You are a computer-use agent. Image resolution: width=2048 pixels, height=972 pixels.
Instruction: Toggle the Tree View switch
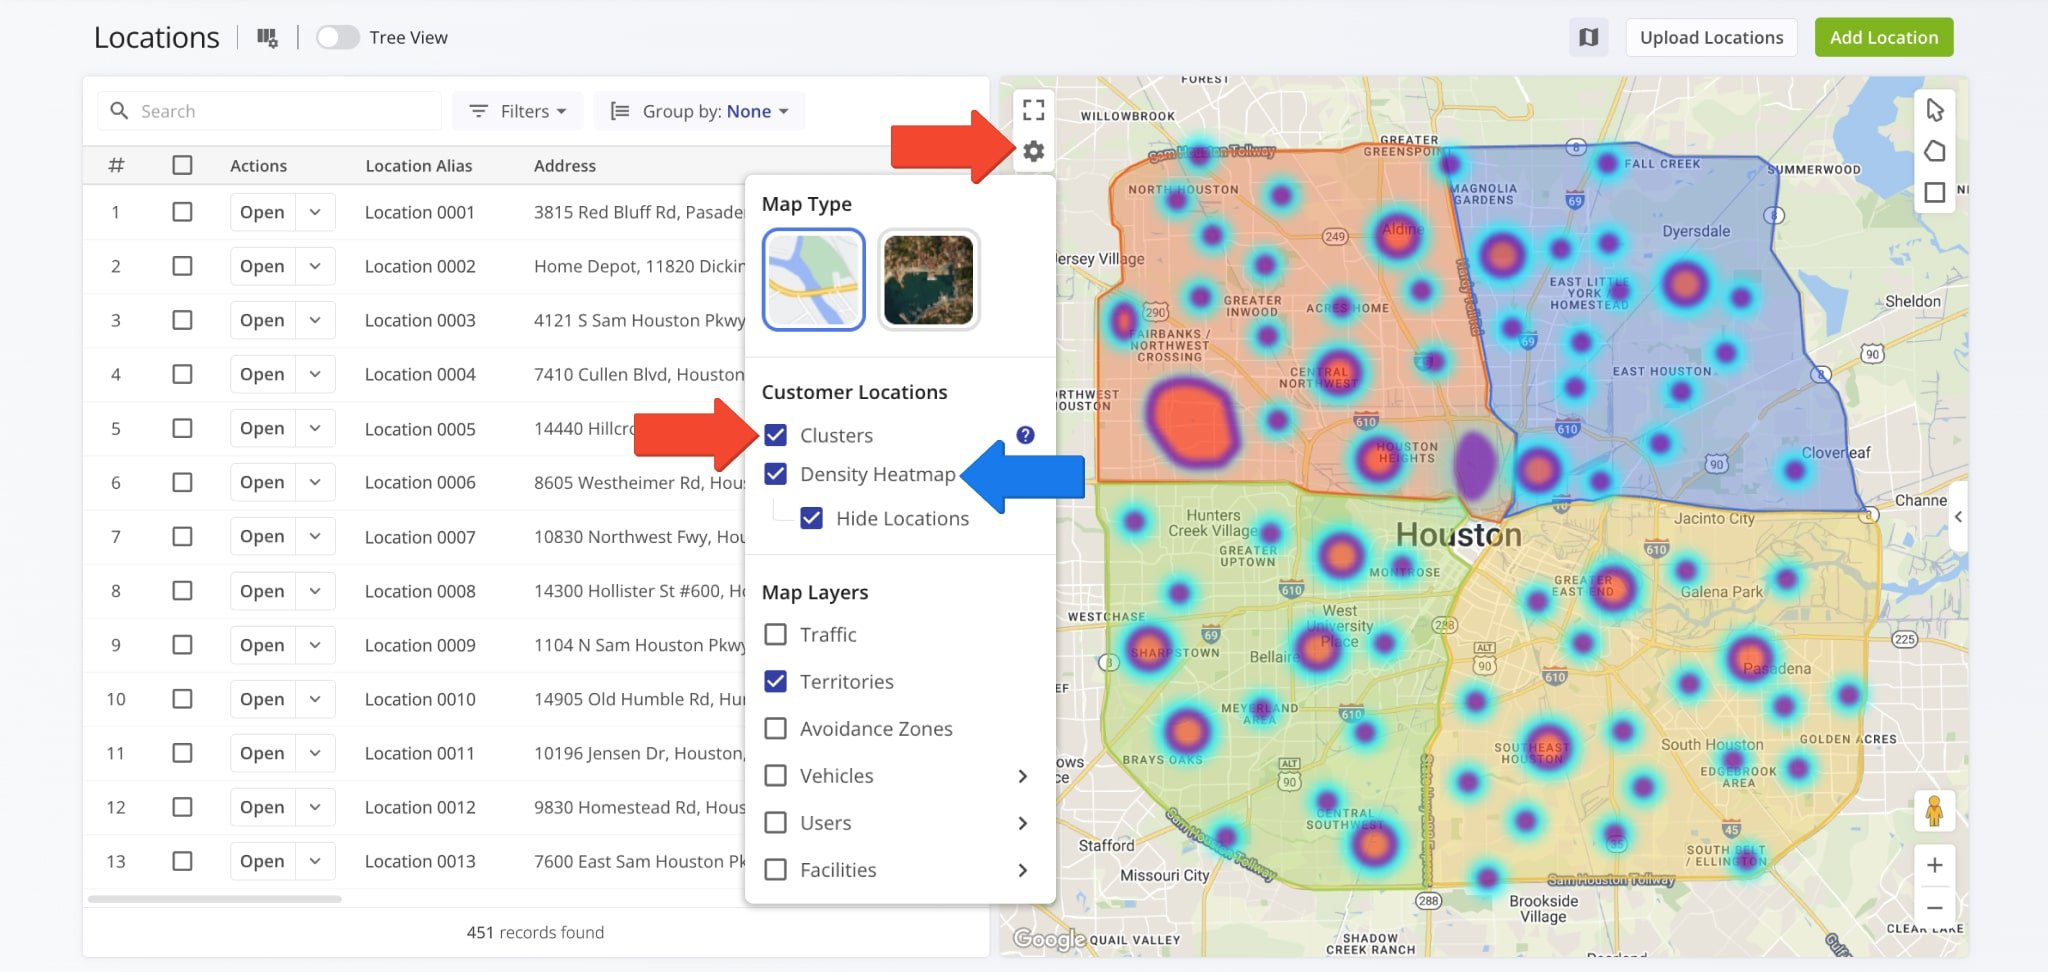click(338, 38)
